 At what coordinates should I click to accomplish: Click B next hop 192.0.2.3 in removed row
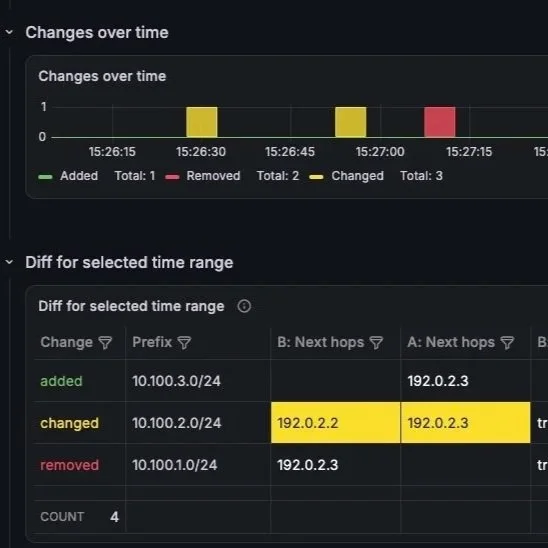[x=308, y=465]
